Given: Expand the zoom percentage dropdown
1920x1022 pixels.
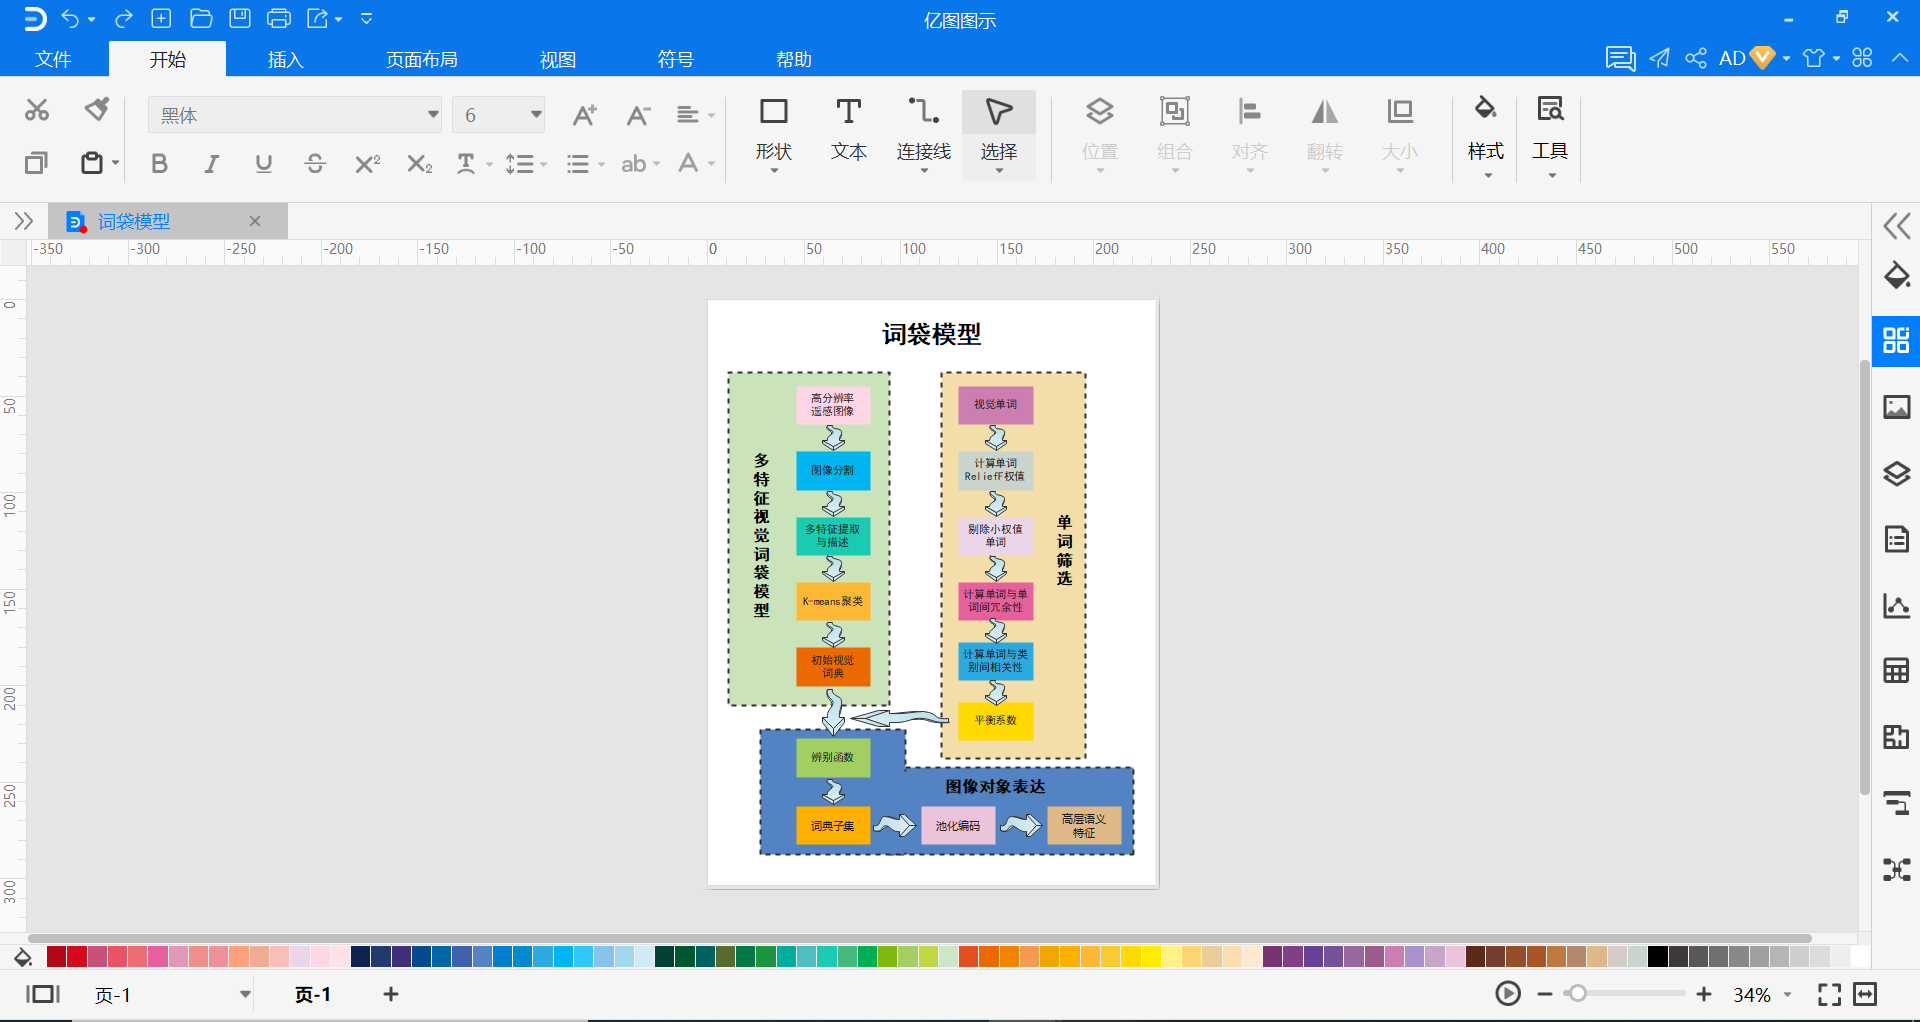Looking at the screenshot, I should [1788, 995].
